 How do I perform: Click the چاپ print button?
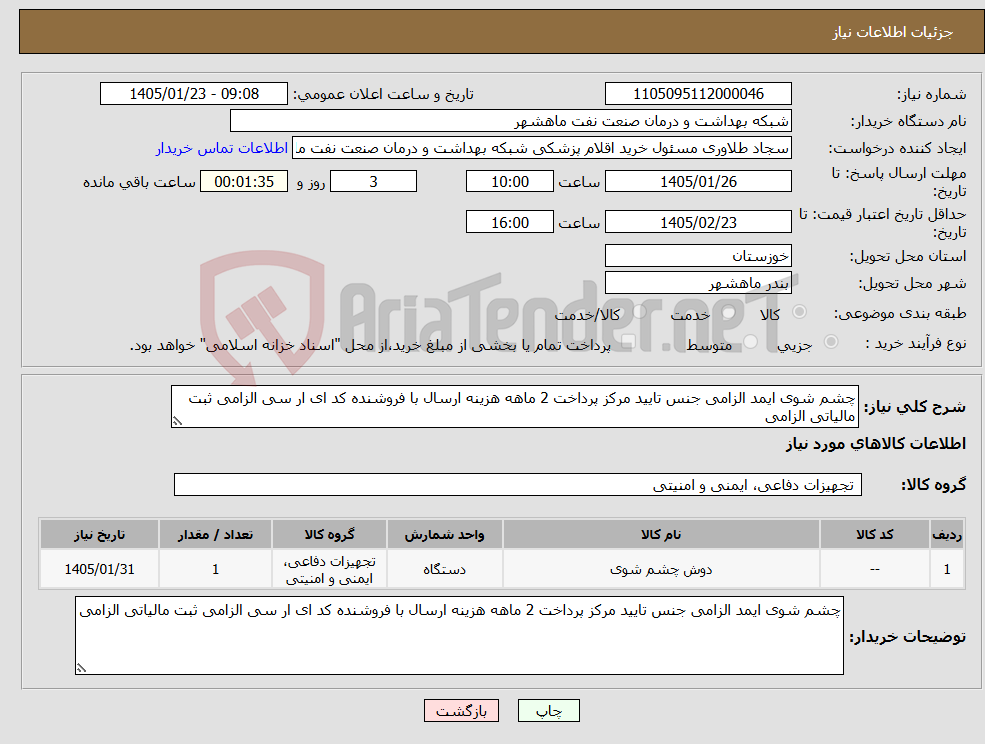click(548, 711)
